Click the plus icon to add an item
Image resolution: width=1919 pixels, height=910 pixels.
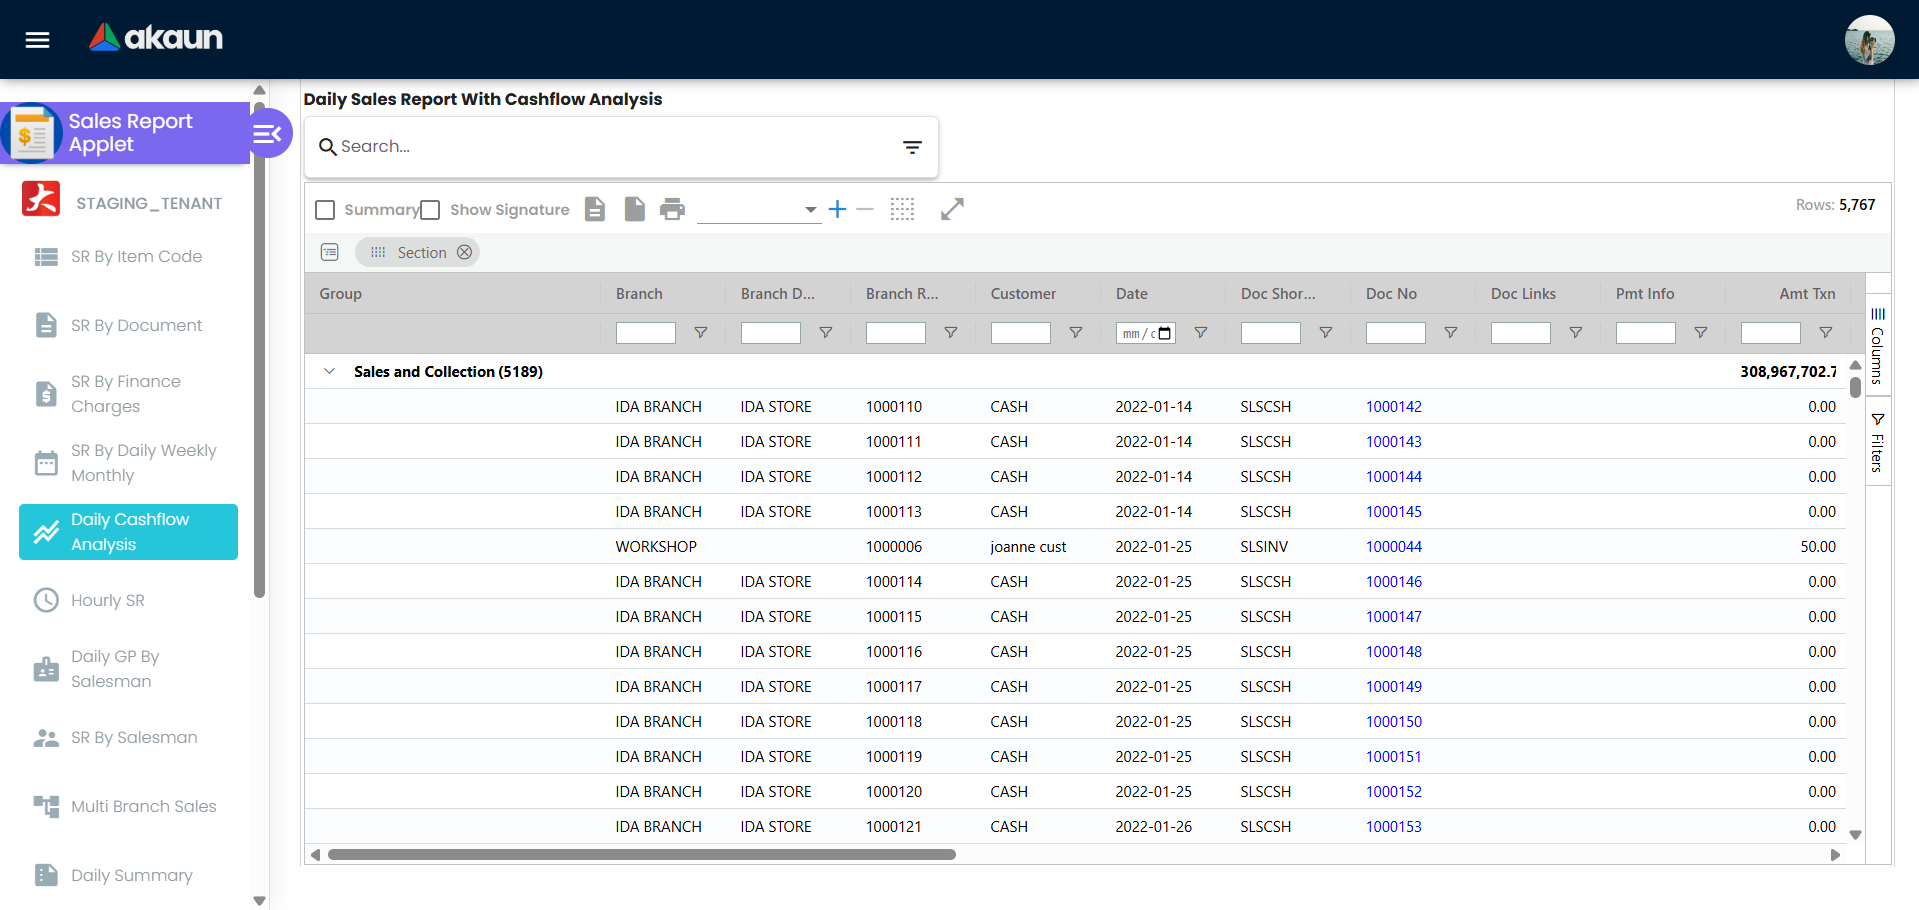tap(837, 209)
